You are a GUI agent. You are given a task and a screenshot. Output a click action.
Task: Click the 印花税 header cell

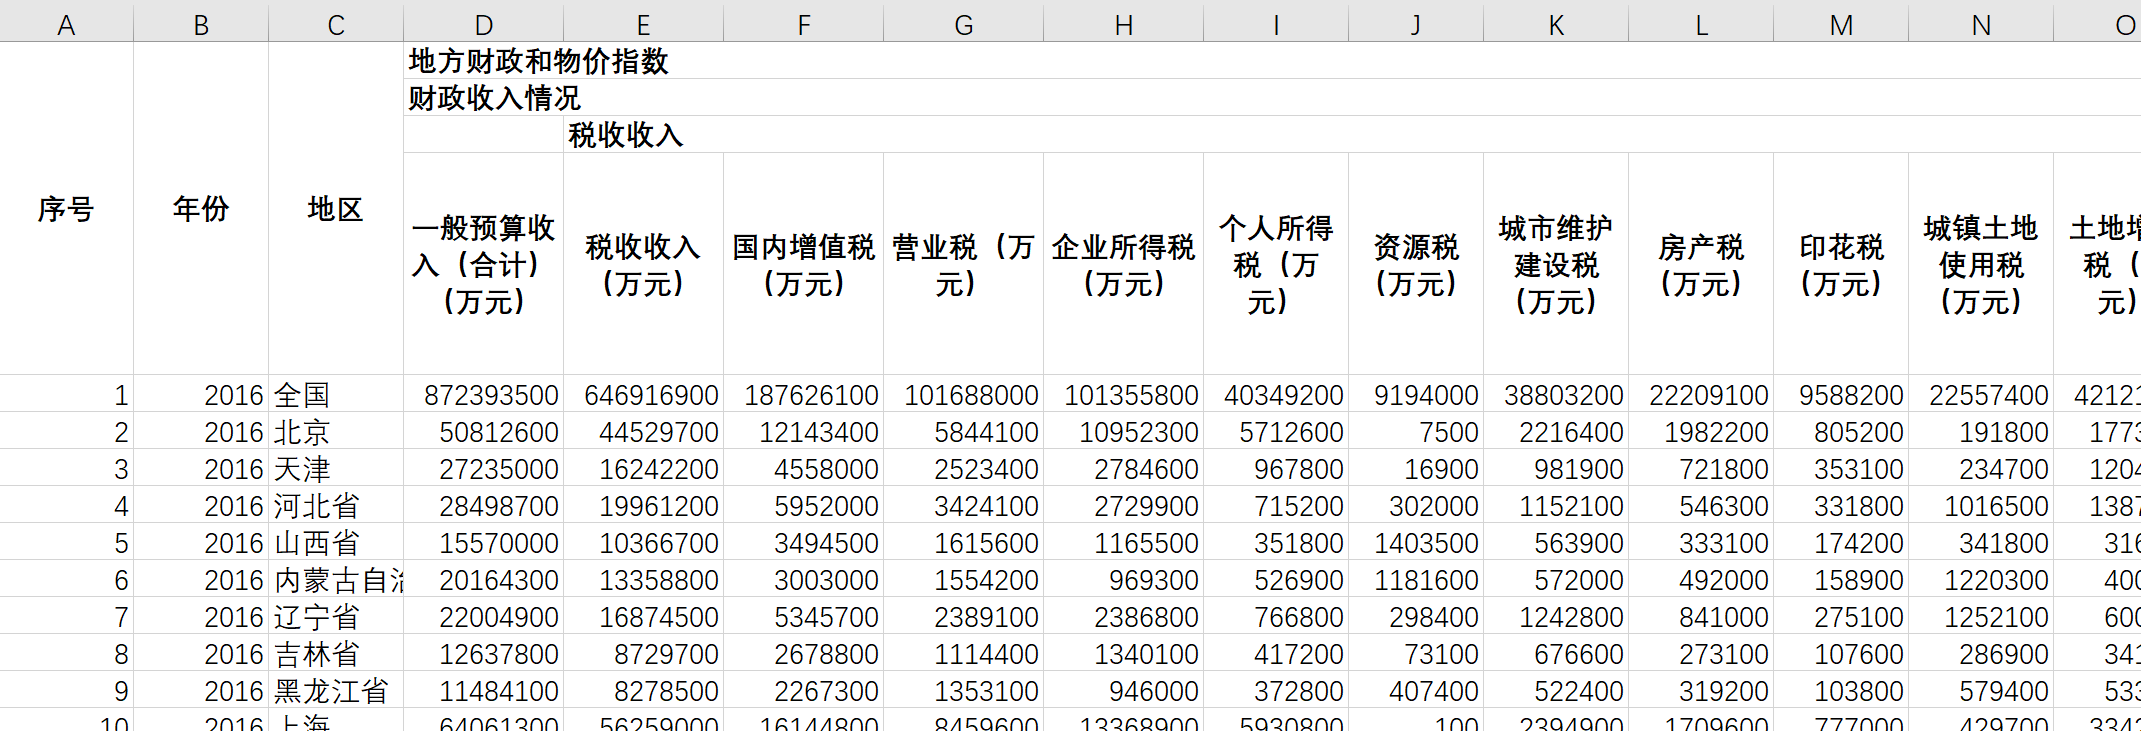pos(1841,264)
